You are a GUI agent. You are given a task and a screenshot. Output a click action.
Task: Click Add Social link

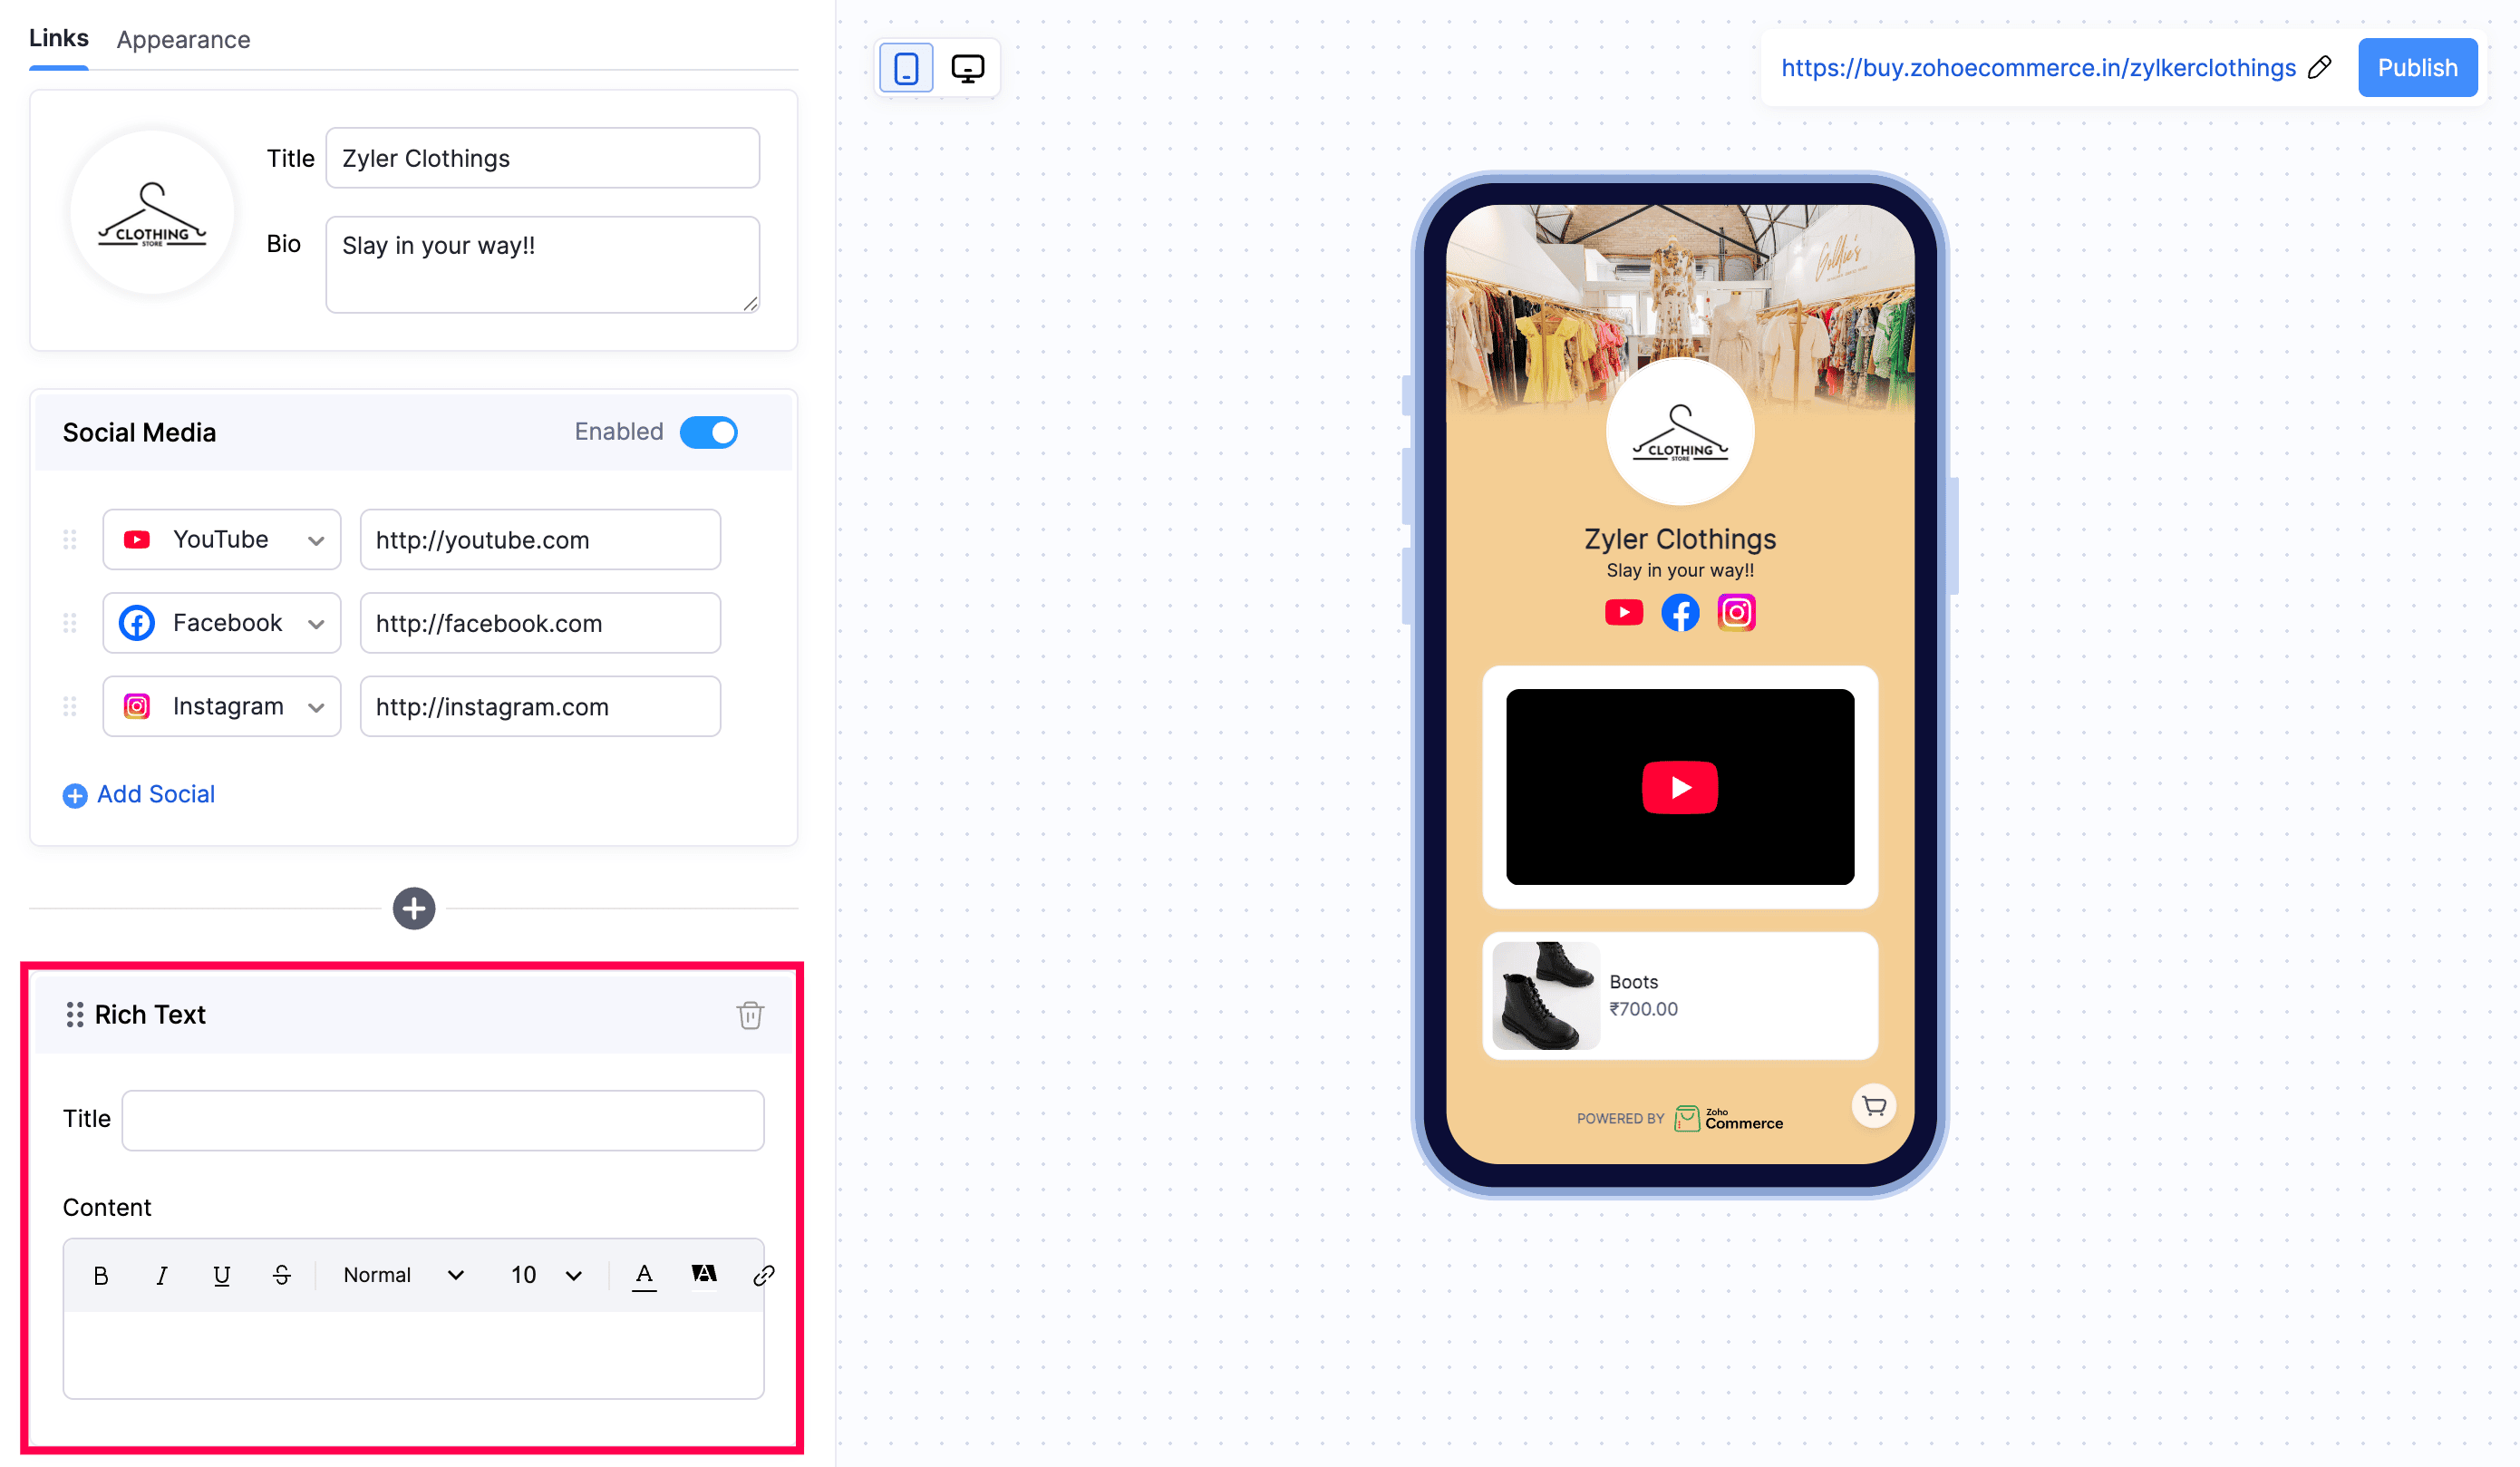click(x=139, y=795)
